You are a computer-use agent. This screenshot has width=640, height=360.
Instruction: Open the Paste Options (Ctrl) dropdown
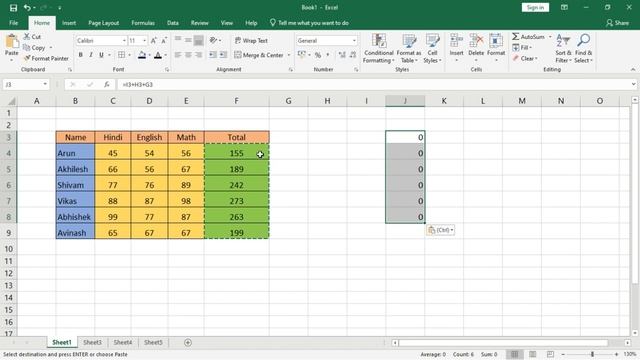pos(440,230)
